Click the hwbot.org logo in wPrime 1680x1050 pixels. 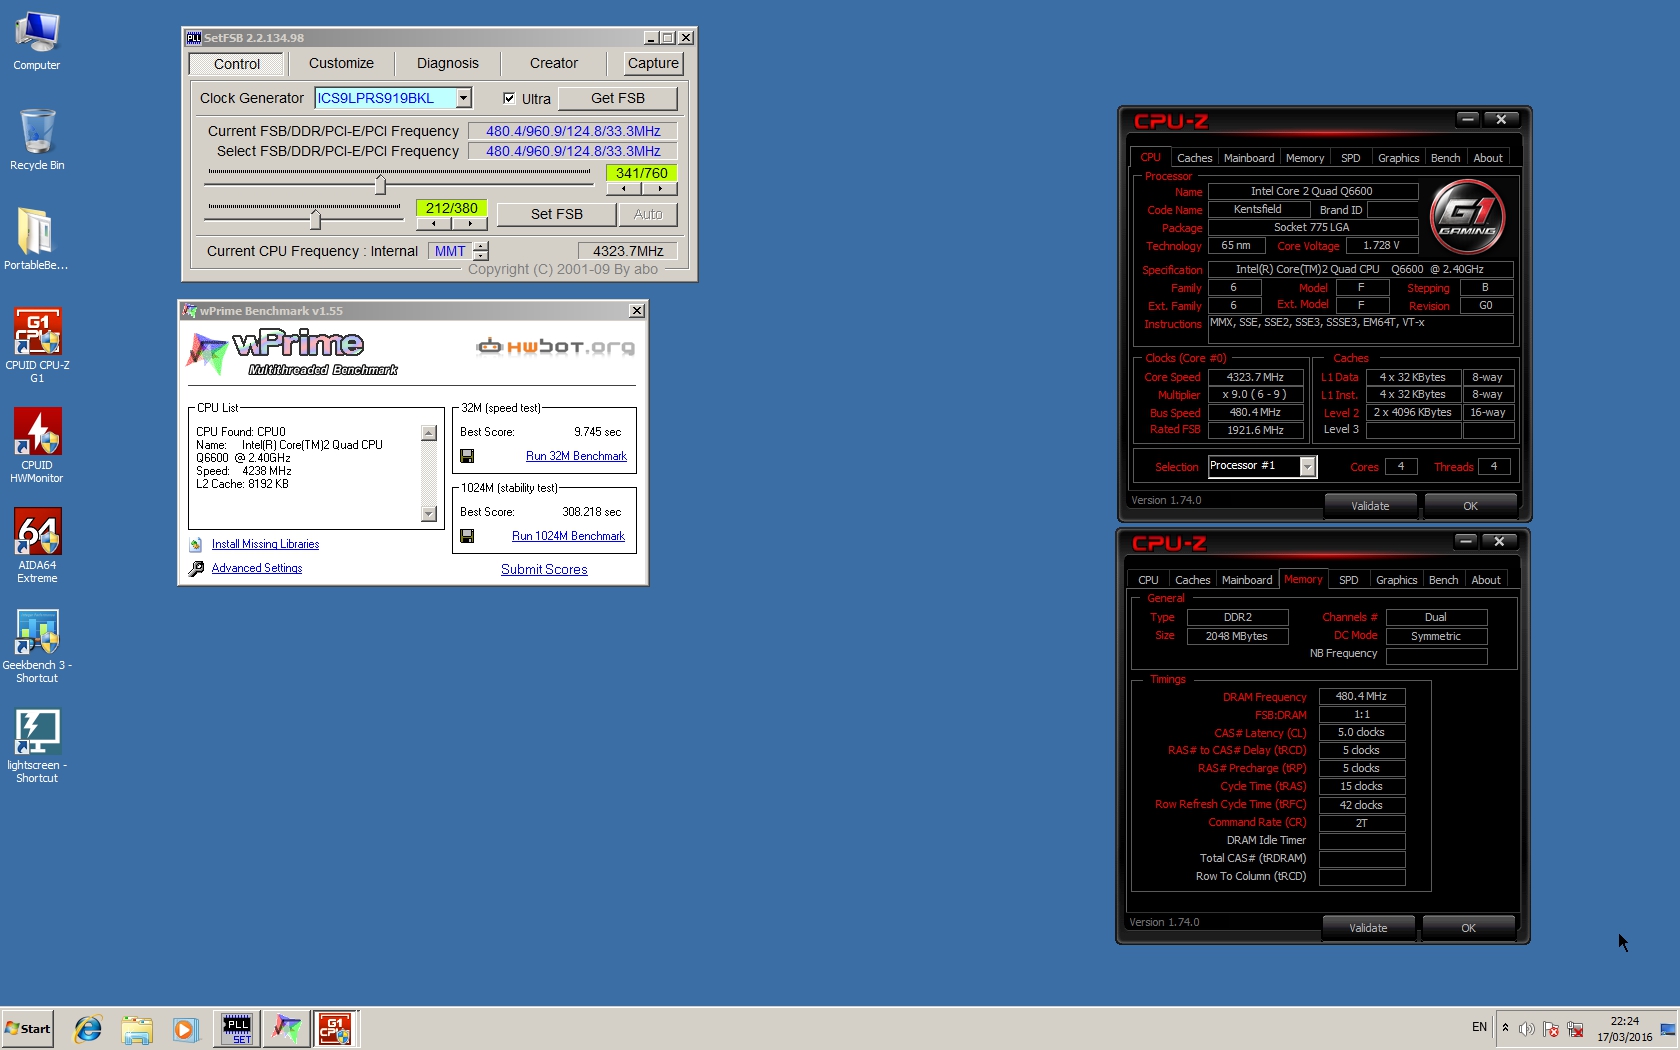555,346
